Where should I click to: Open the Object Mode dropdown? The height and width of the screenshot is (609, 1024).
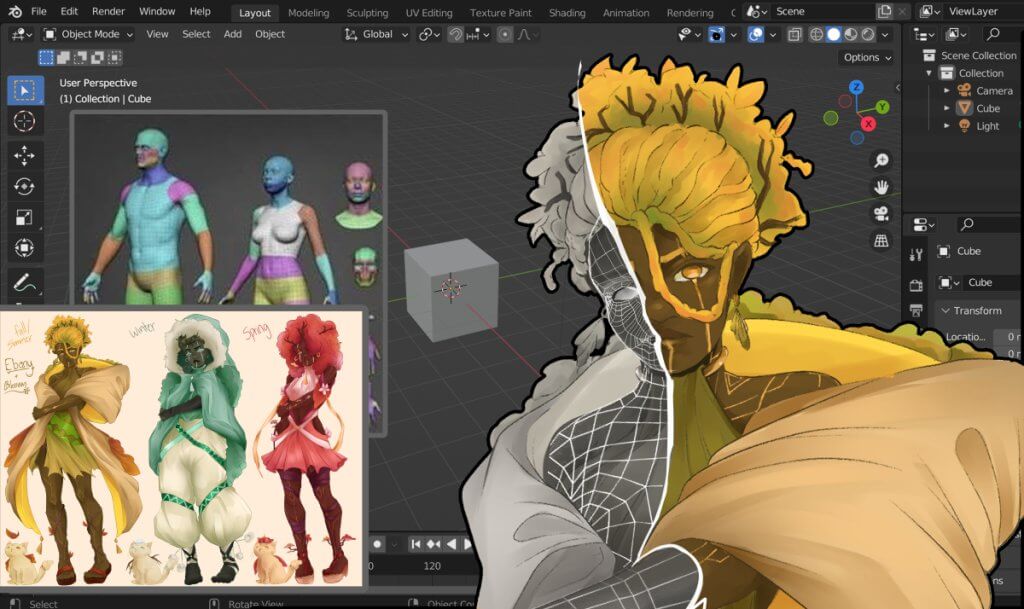click(x=88, y=34)
